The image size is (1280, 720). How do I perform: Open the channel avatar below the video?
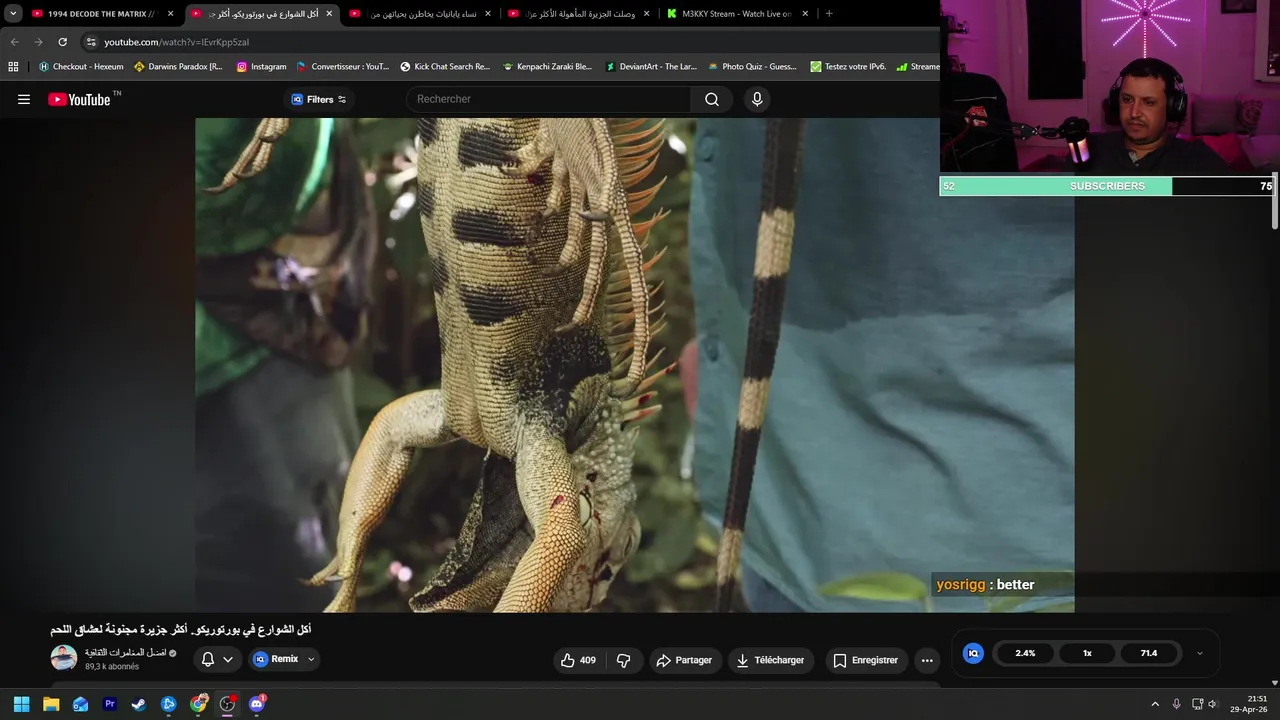tap(64, 658)
